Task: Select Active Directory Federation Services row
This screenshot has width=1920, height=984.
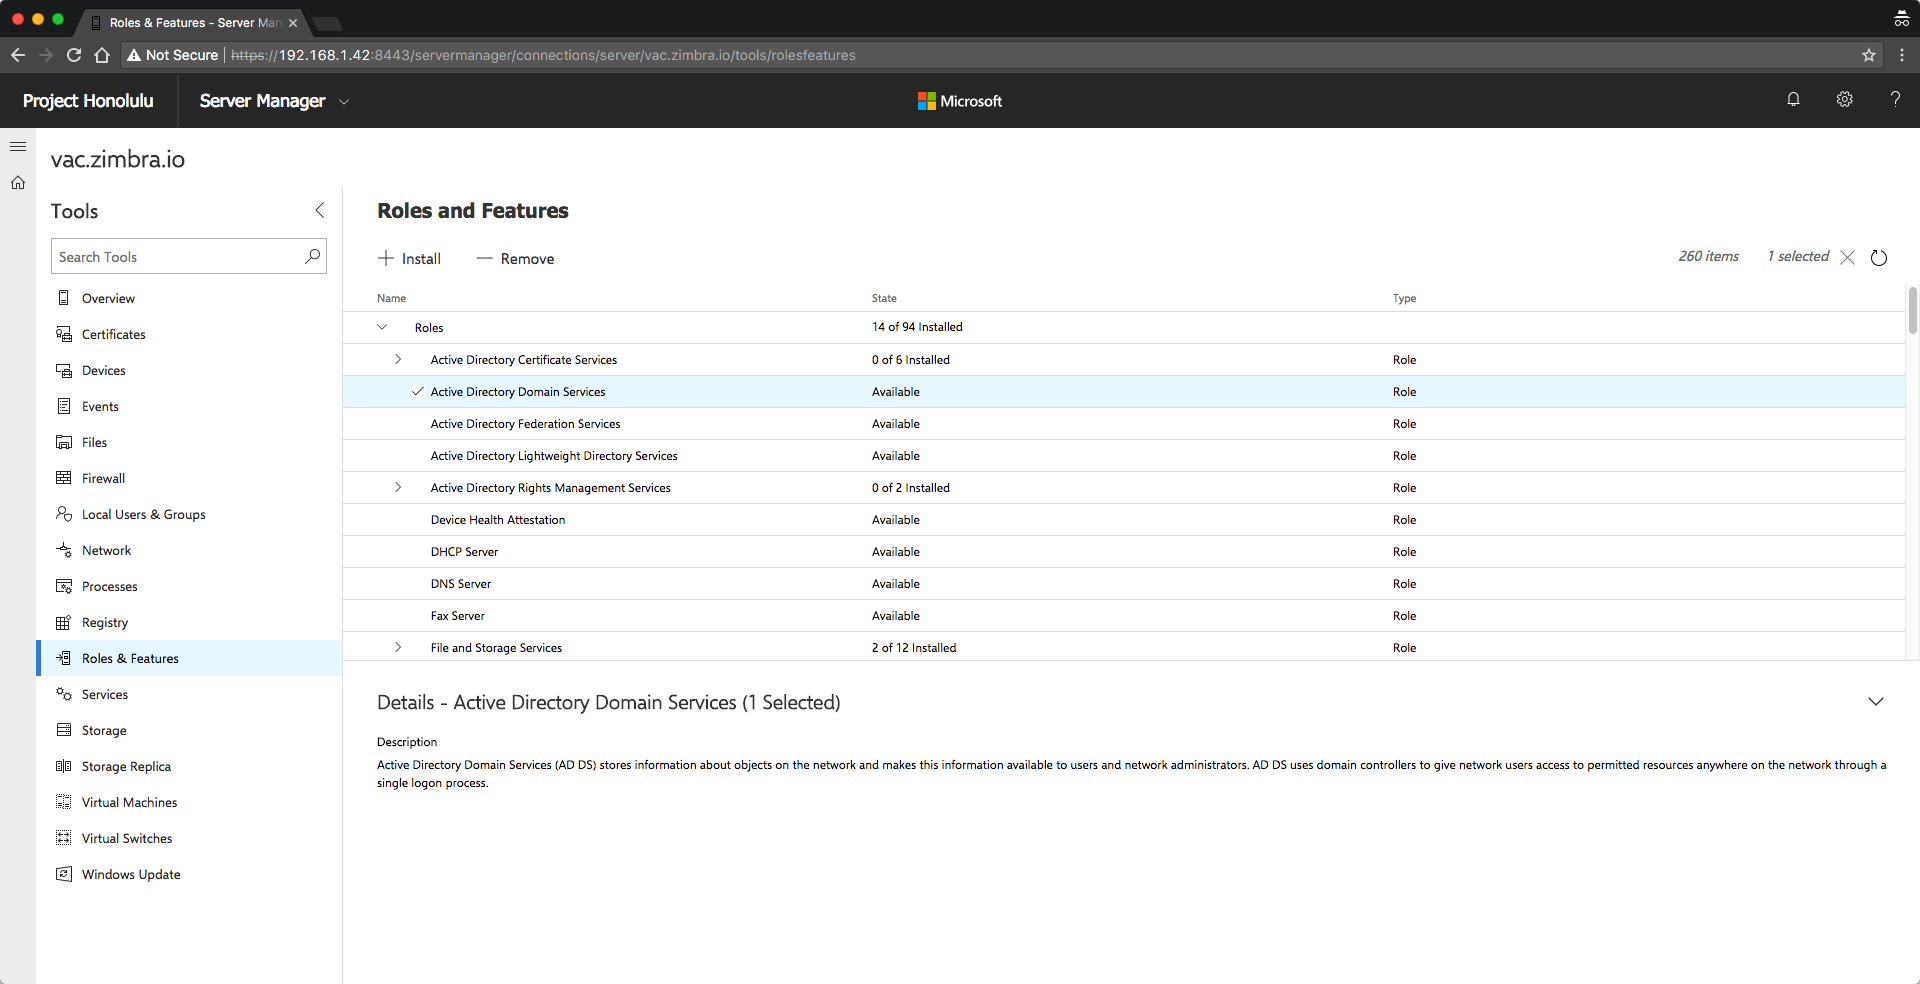Action: (1124, 424)
